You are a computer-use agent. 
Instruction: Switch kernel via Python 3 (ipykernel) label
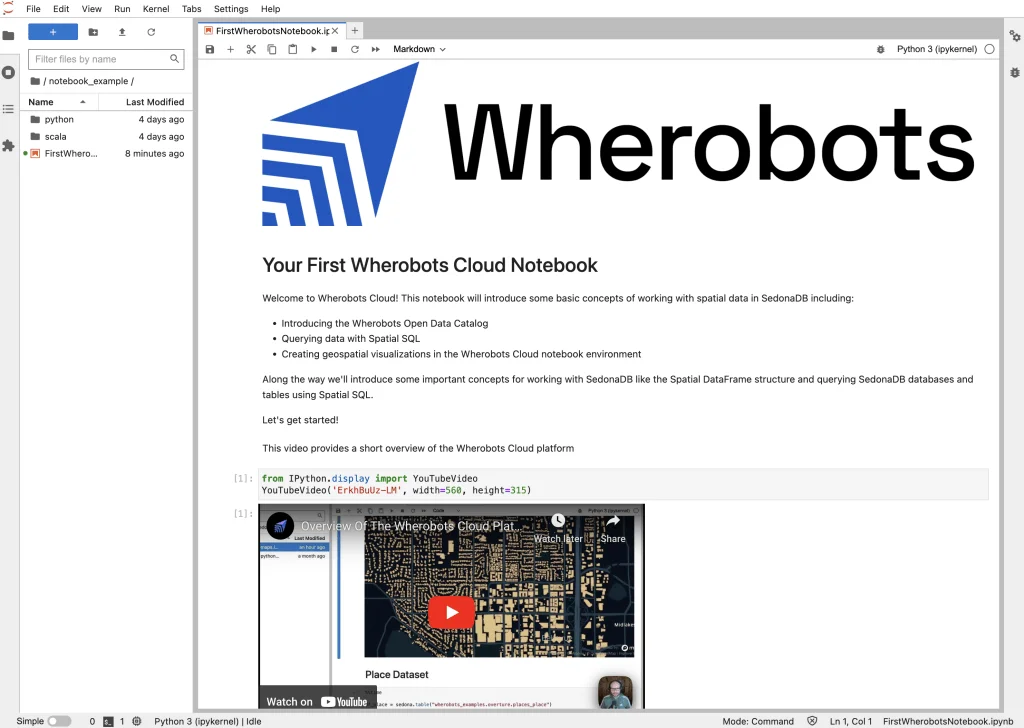936,49
